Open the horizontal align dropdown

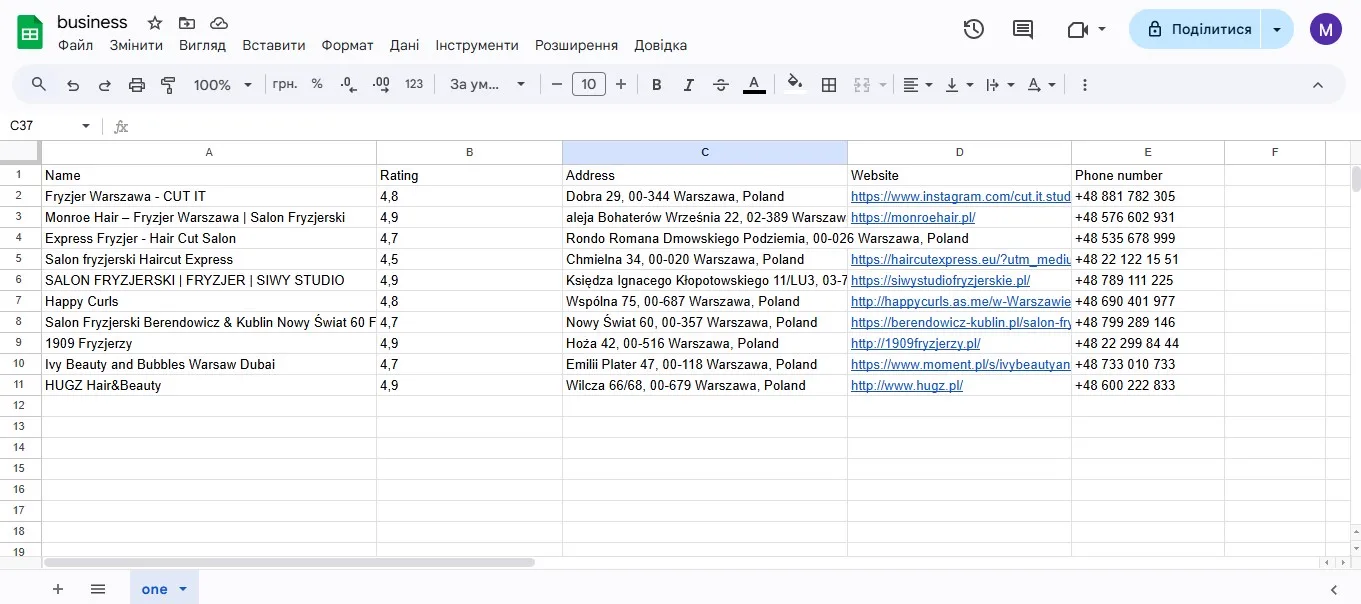918,85
